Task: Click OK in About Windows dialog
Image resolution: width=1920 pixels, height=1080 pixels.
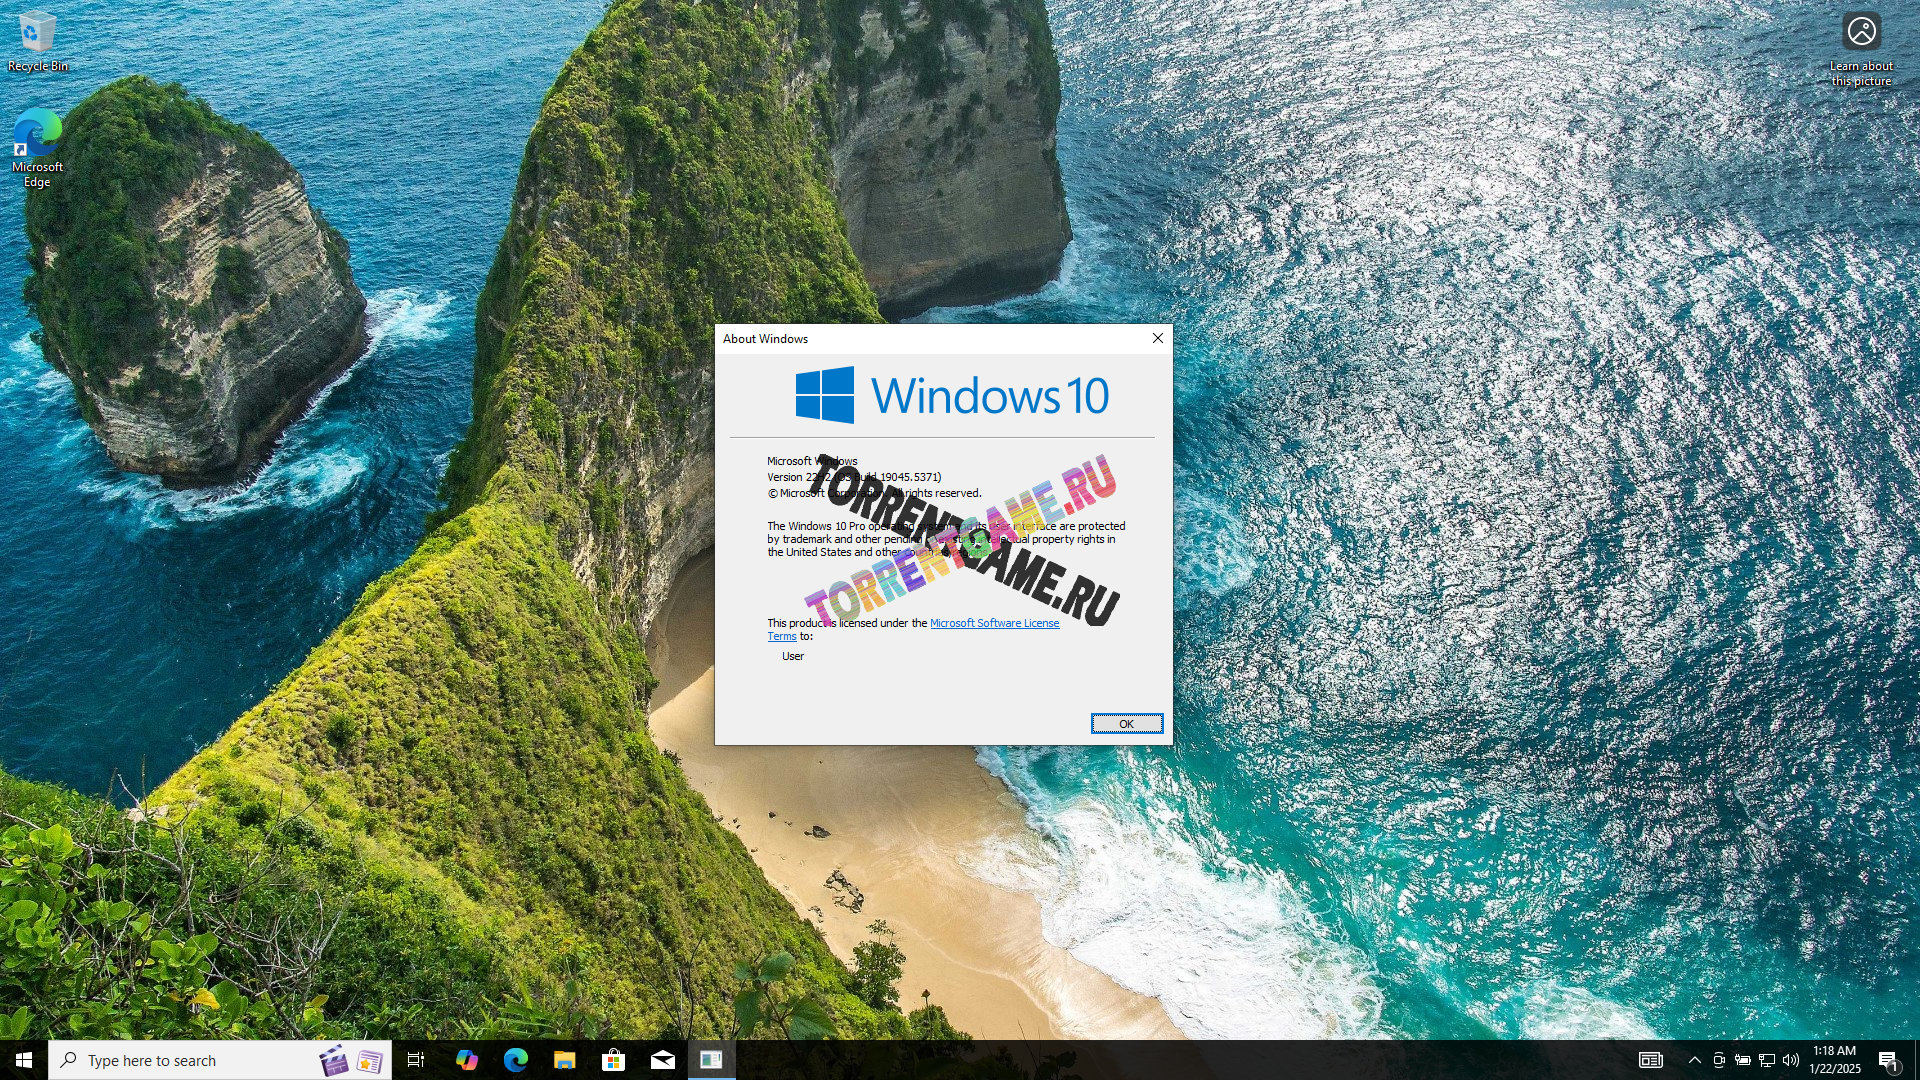Action: click(x=1126, y=724)
